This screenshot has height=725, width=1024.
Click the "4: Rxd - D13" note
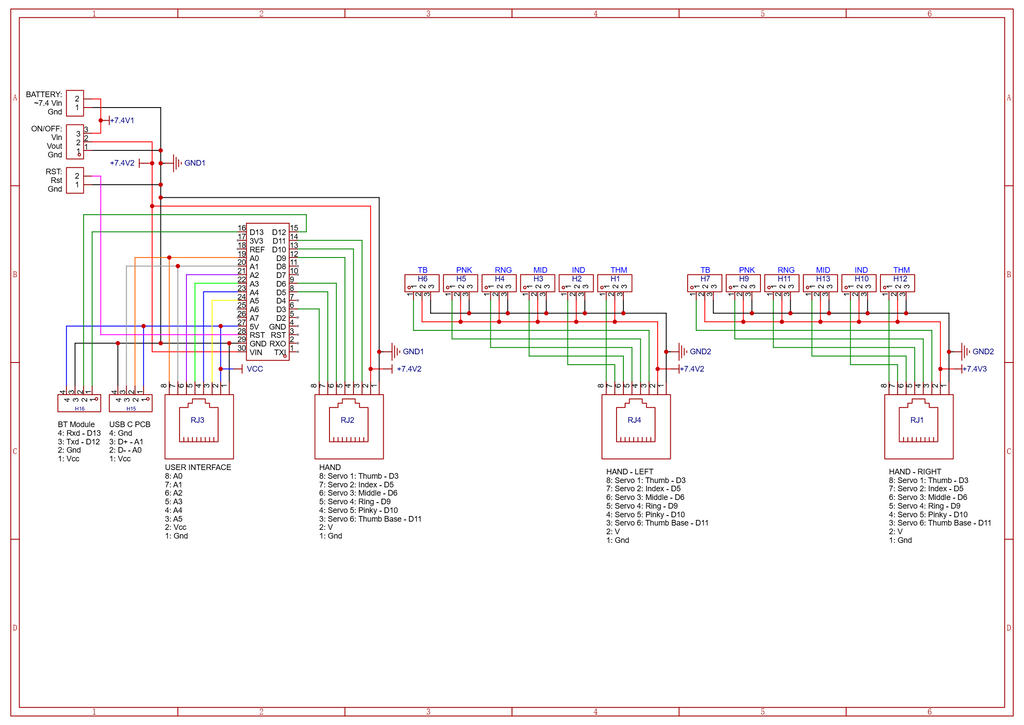click(79, 433)
